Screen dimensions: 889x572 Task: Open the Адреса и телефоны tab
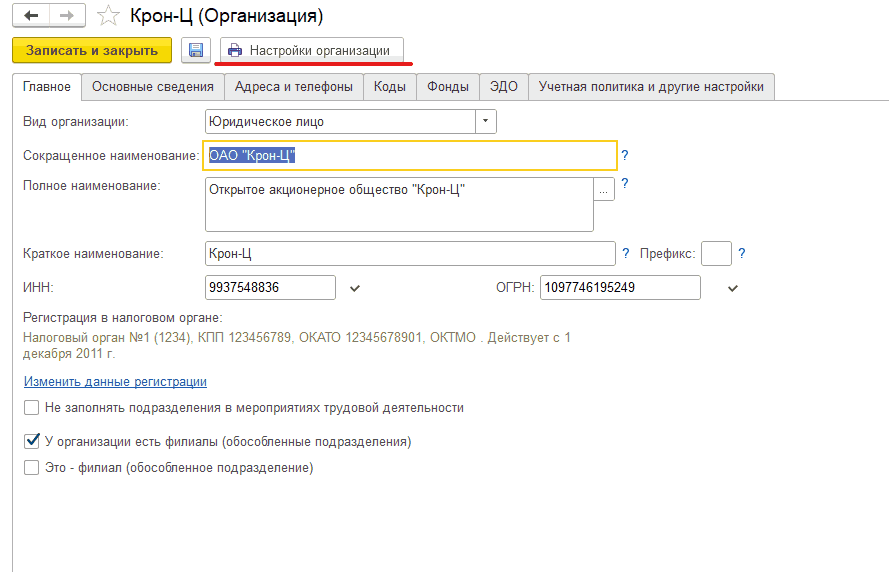coord(294,87)
